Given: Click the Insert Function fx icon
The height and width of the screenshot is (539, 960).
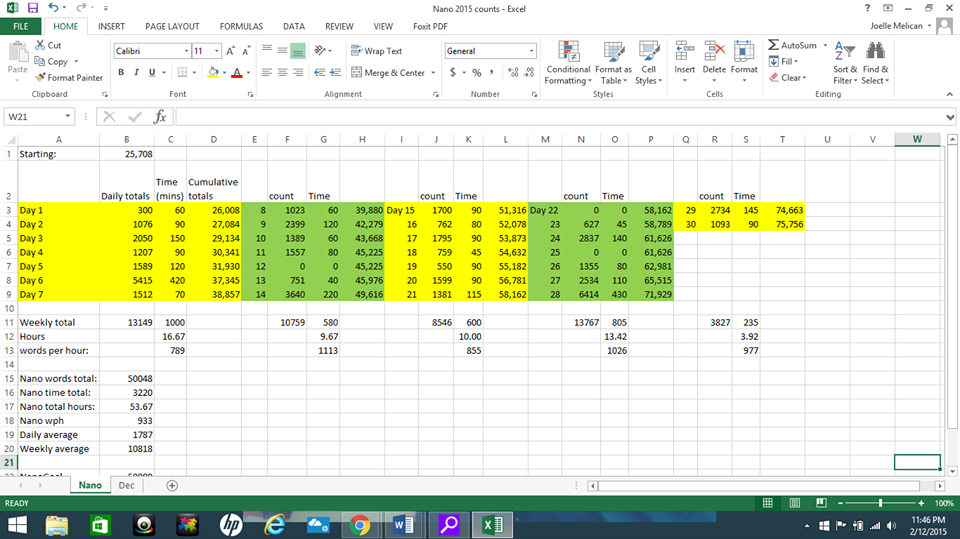Looking at the screenshot, I should (159, 117).
